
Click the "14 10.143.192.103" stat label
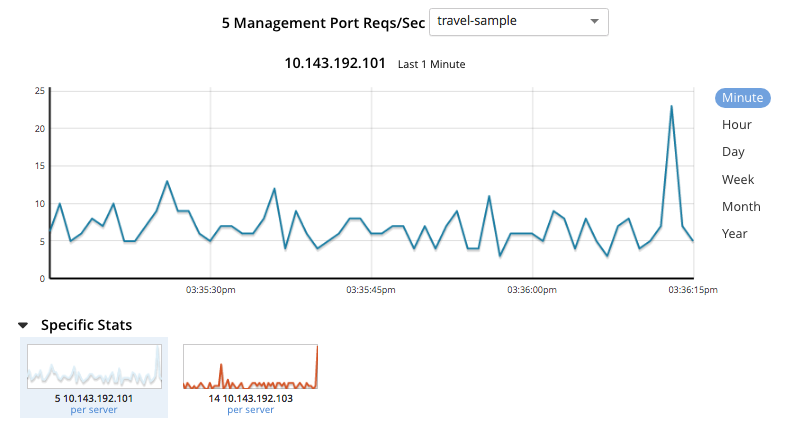click(x=250, y=398)
